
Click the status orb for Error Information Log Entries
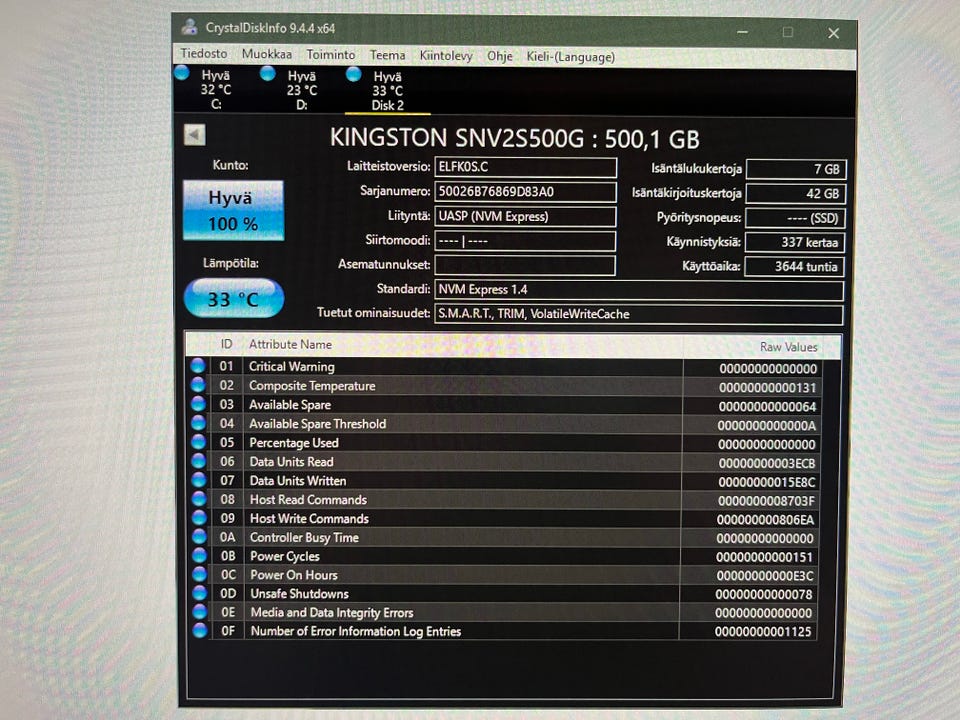(200, 630)
